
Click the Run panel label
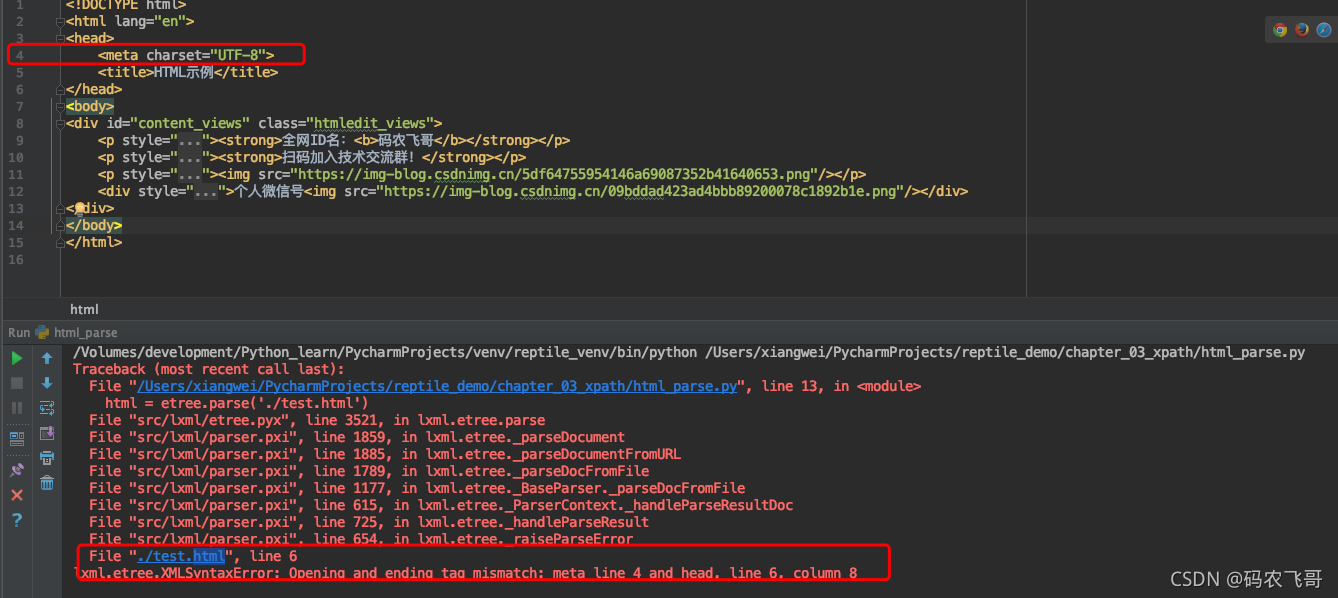click(19, 332)
